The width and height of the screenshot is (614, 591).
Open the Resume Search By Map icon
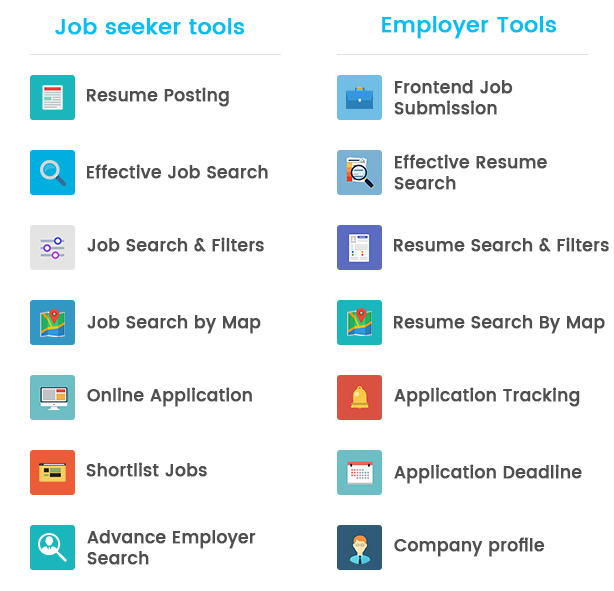(359, 322)
